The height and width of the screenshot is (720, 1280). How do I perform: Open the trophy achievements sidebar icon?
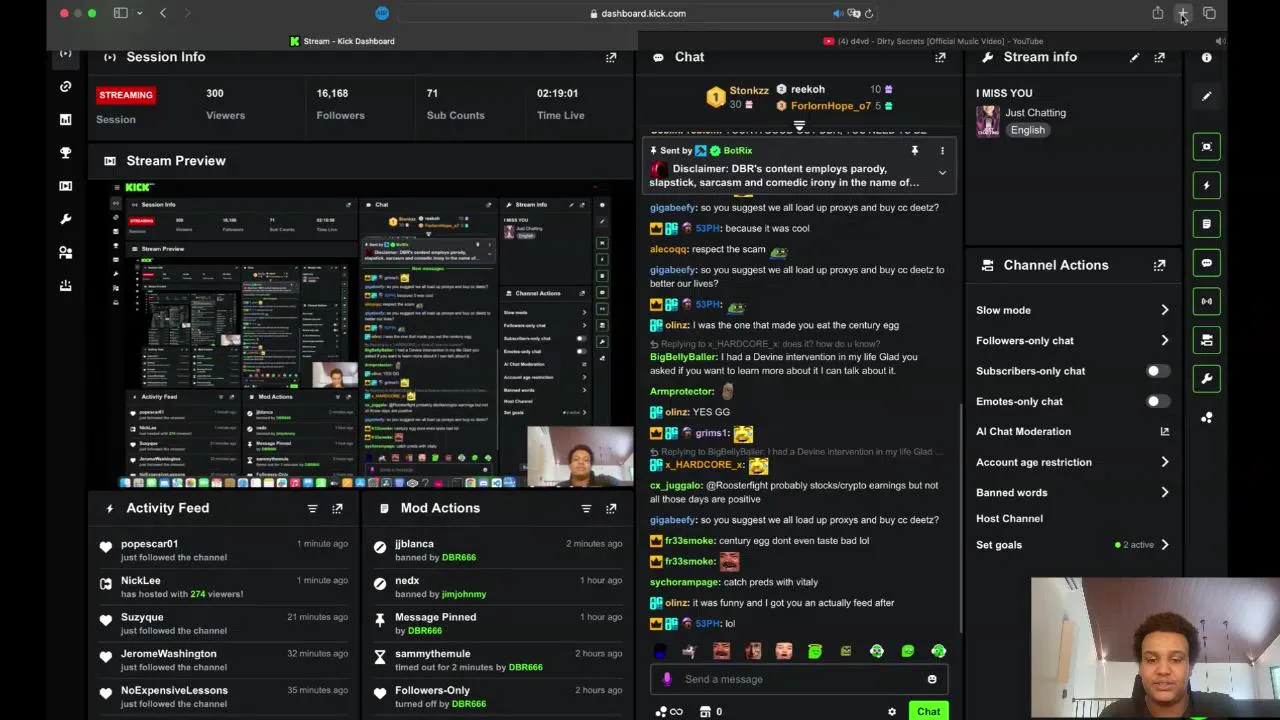[65, 152]
